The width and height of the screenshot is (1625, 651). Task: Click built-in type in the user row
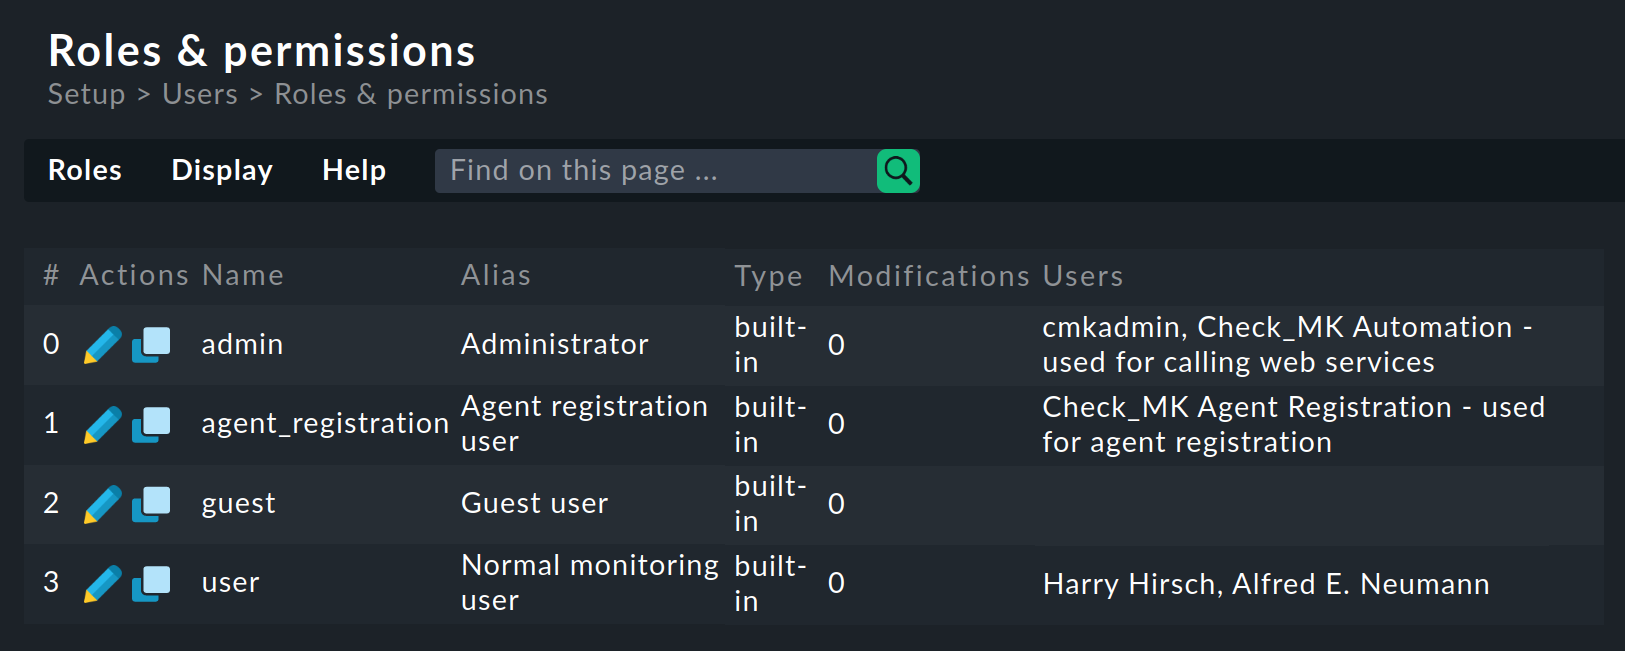click(770, 584)
